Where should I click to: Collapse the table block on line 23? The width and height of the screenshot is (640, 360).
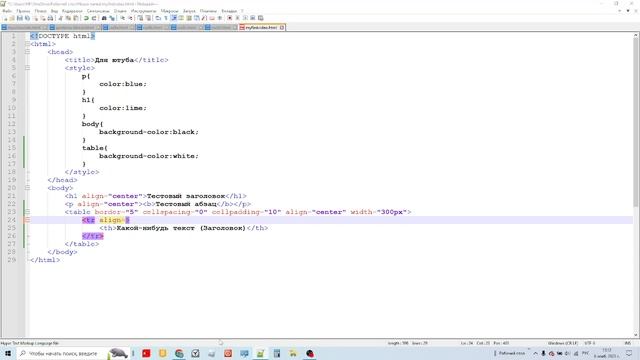coord(27,212)
